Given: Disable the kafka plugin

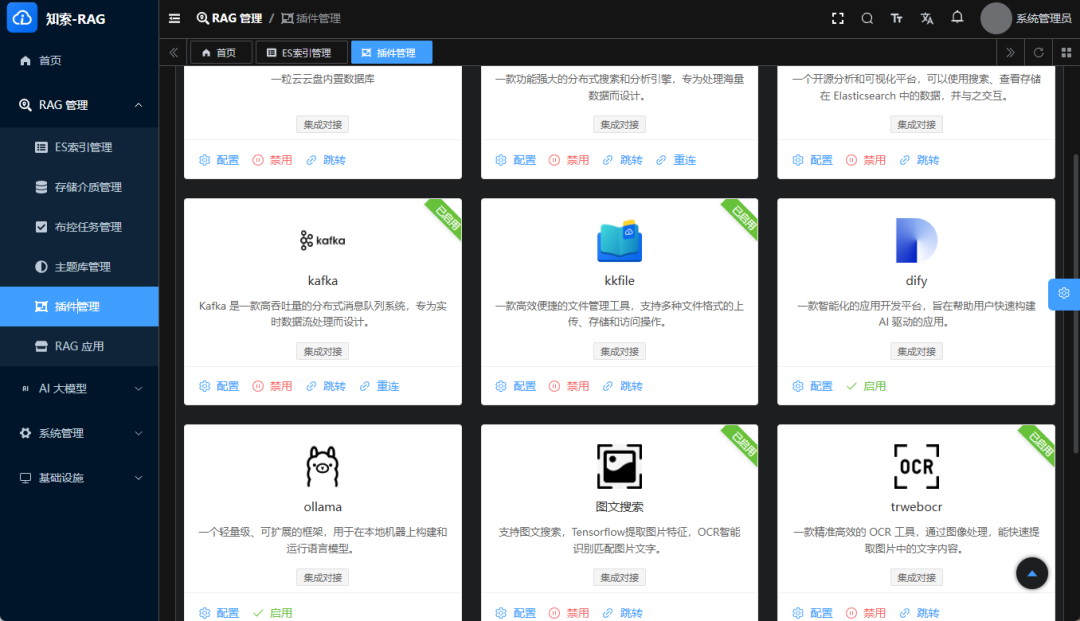Looking at the screenshot, I should coord(272,386).
